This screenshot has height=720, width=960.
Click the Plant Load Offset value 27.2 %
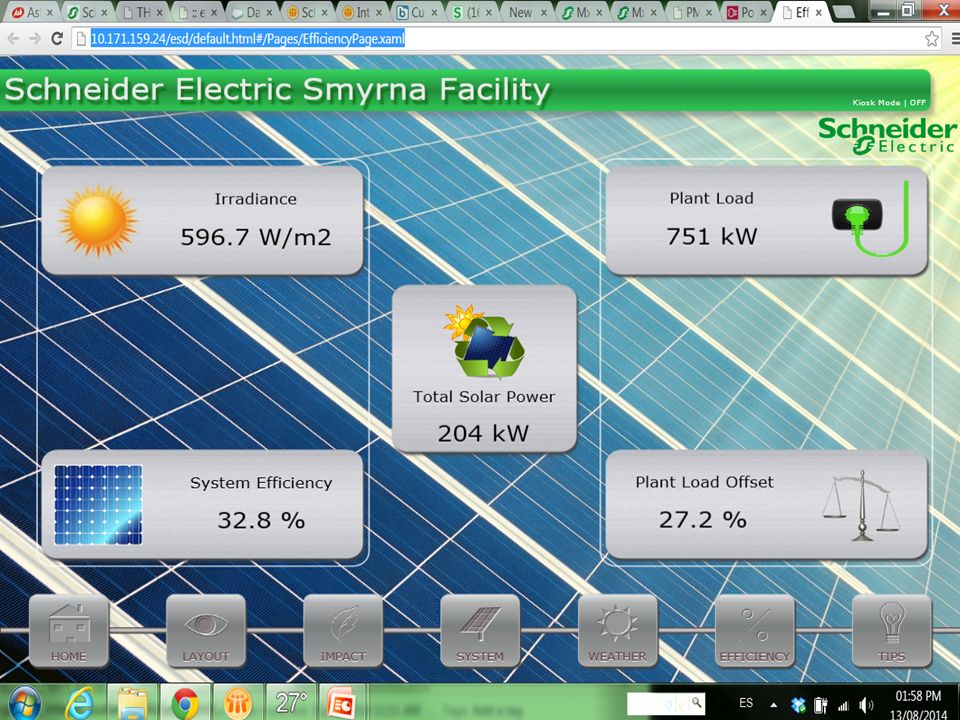pyautogui.click(x=703, y=520)
